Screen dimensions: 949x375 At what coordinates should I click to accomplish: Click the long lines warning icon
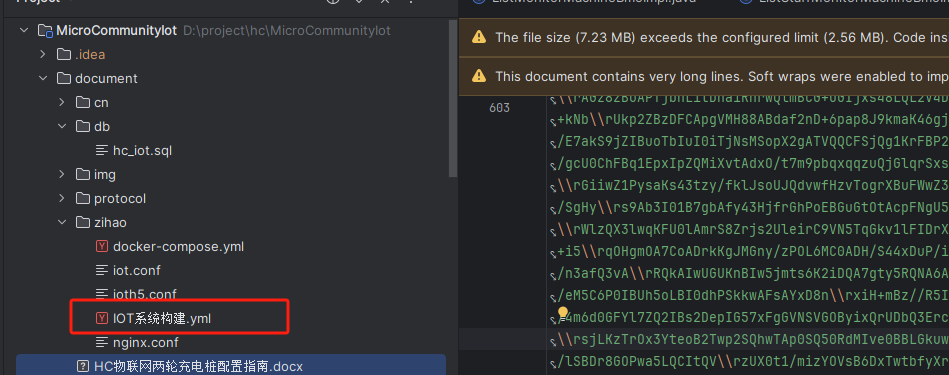tap(479, 76)
